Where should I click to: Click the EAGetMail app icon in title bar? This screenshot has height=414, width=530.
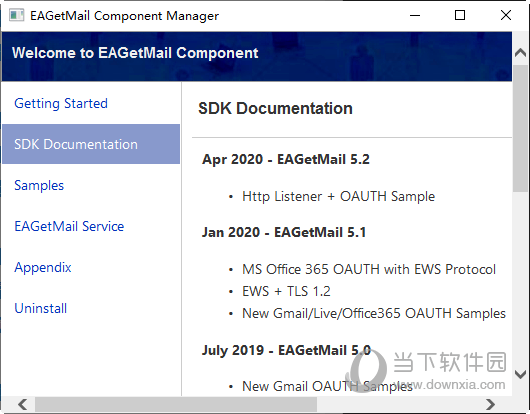pos(16,16)
